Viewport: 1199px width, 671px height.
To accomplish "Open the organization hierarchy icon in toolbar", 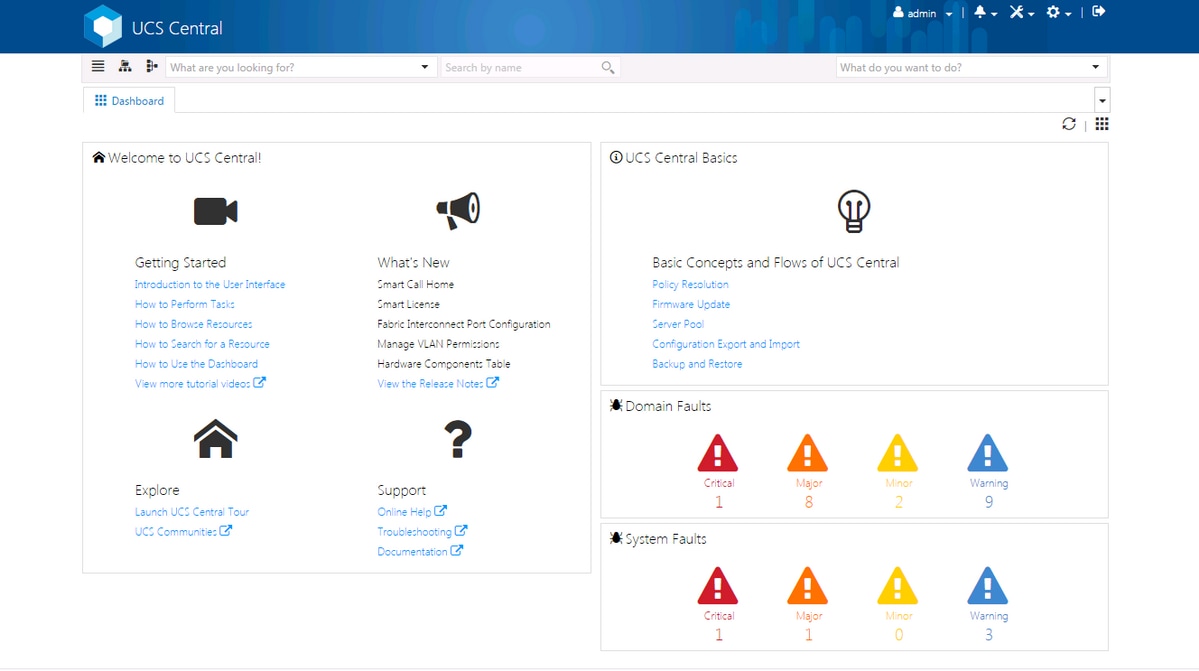I will pos(125,66).
